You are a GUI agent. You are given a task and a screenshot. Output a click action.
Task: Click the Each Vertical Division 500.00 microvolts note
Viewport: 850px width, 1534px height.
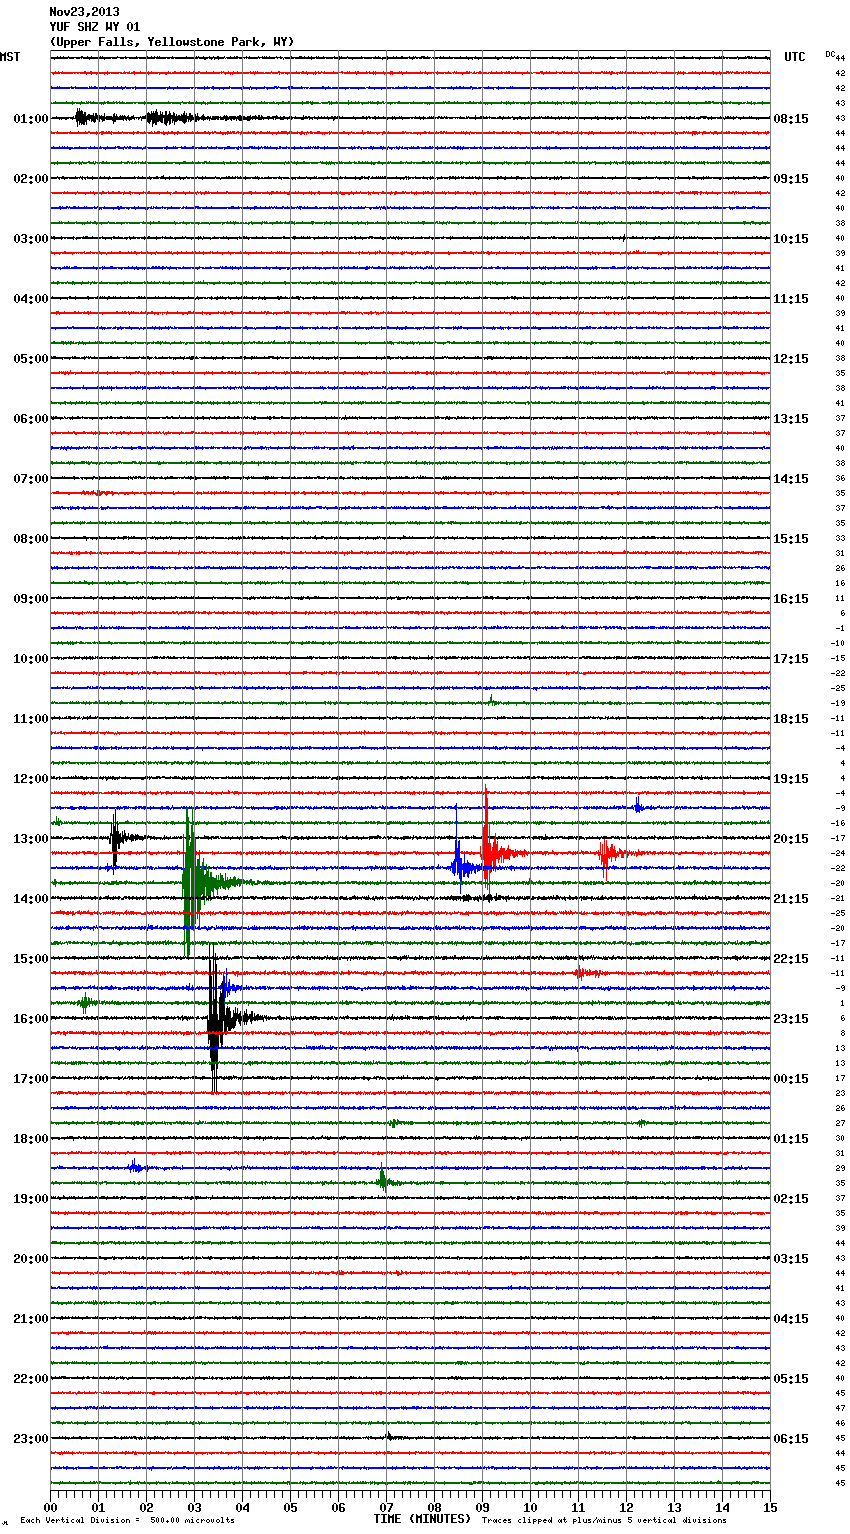coord(127,1521)
